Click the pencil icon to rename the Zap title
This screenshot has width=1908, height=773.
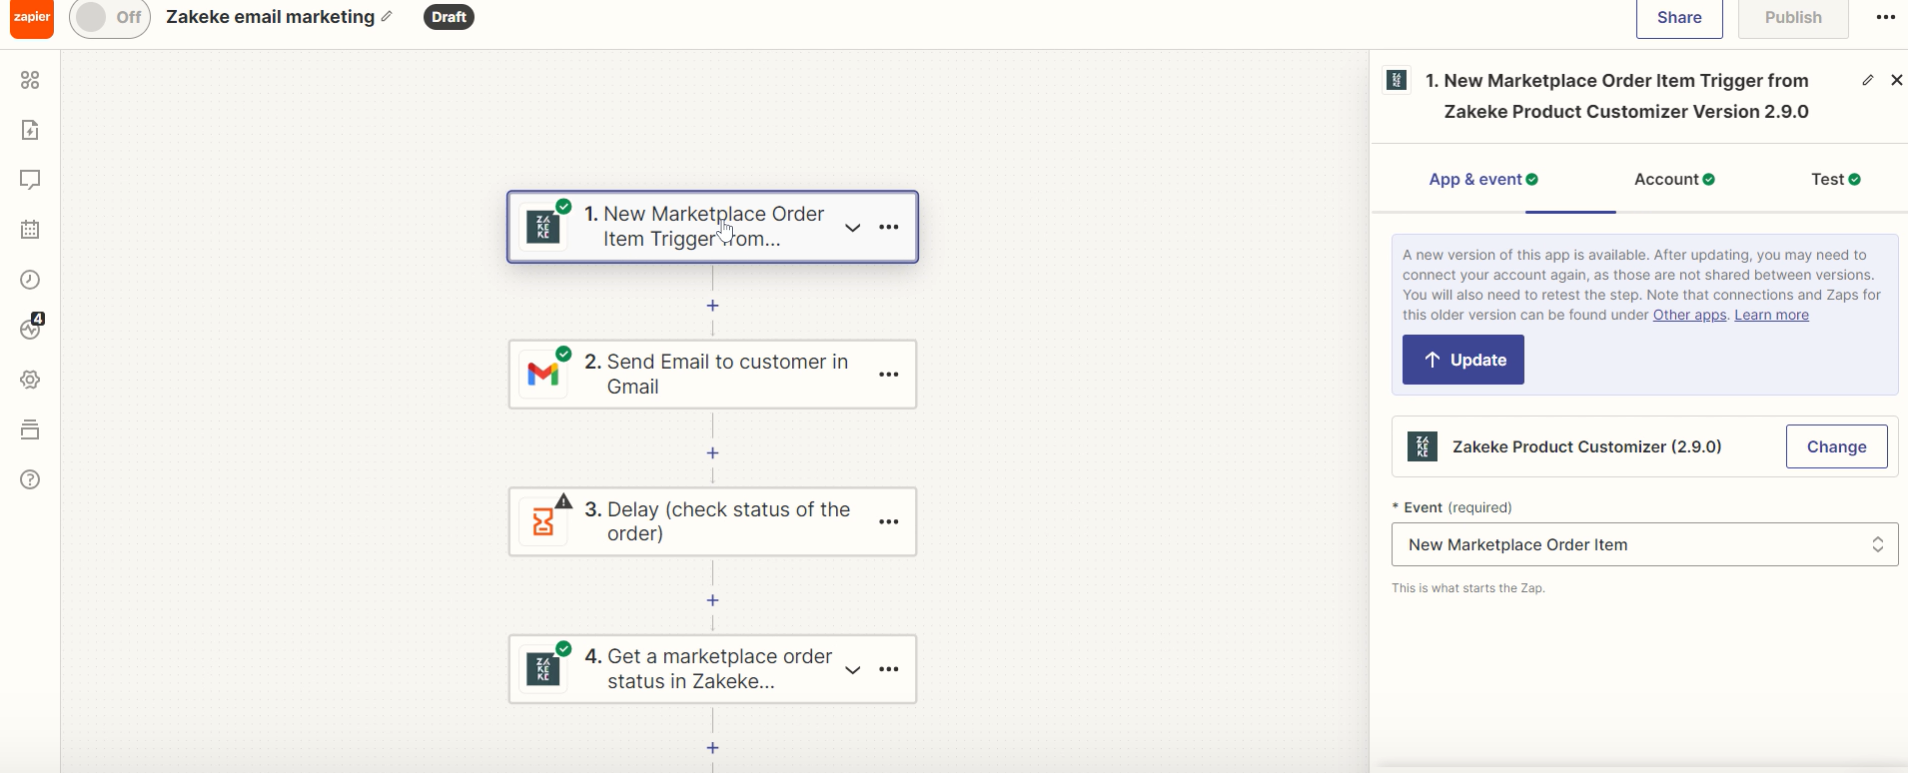point(387,17)
